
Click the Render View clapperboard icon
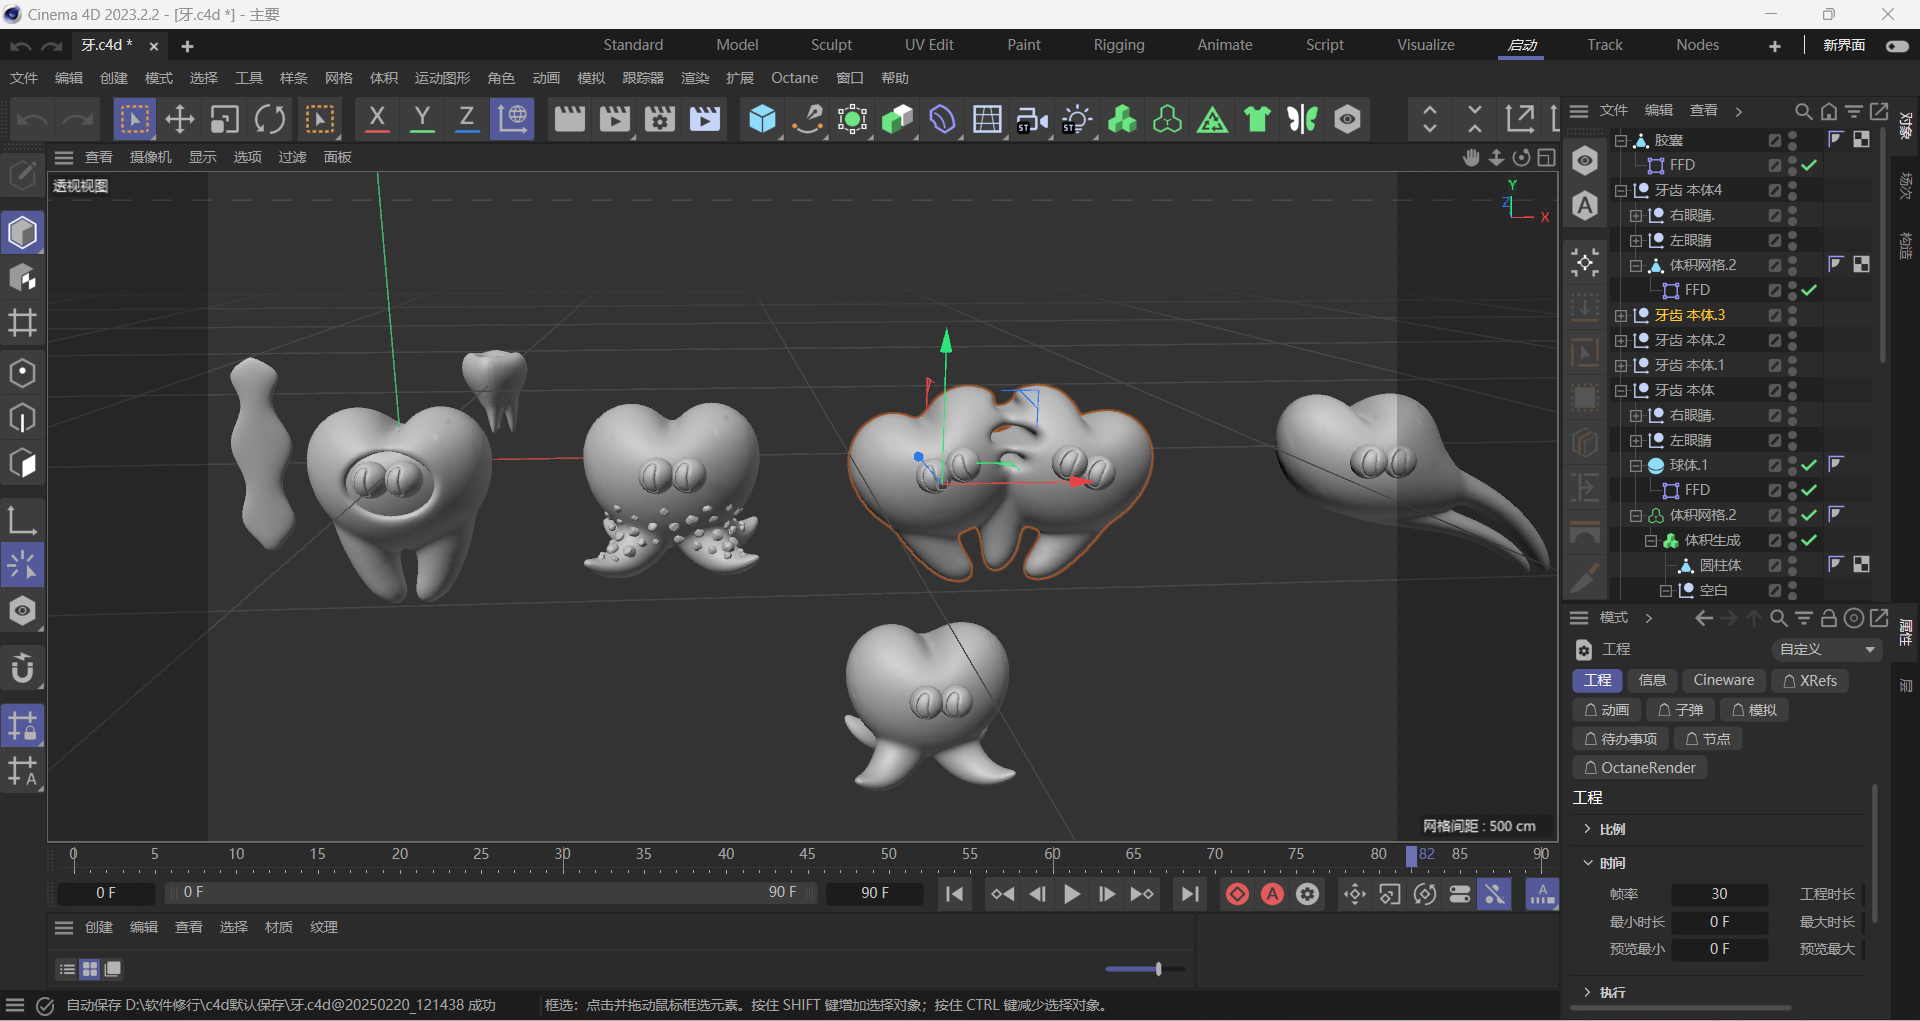point(569,120)
